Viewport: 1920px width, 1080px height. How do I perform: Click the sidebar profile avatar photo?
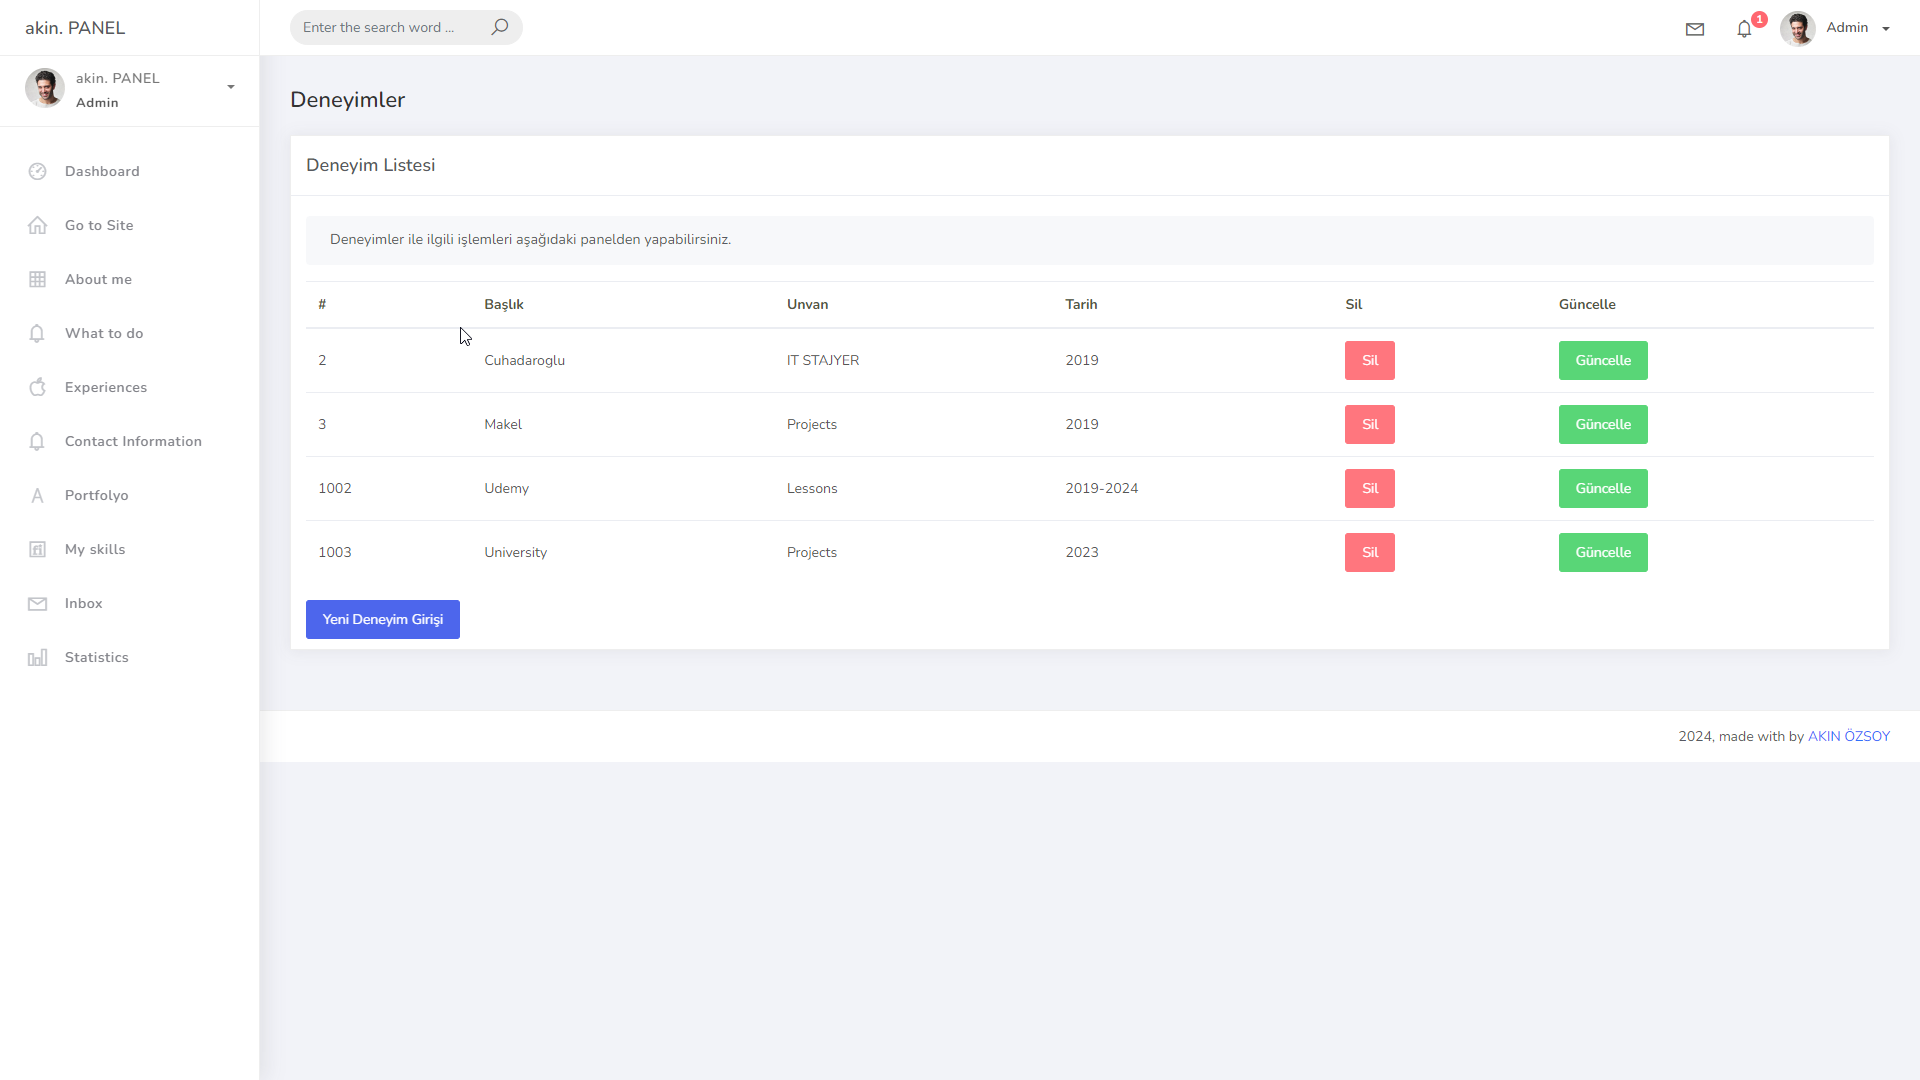click(x=45, y=88)
